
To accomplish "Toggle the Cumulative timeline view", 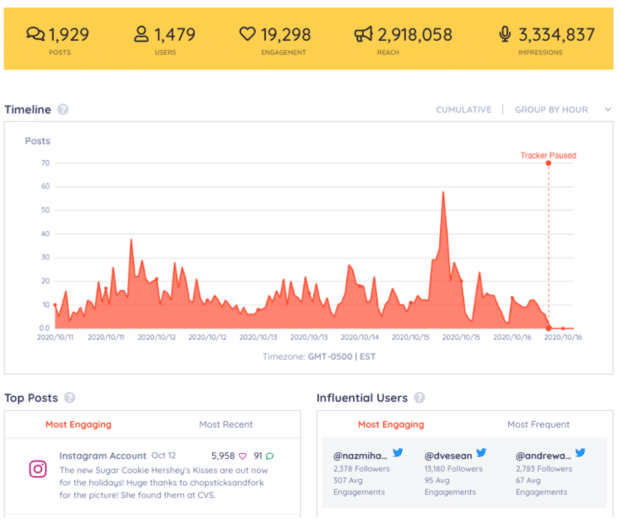I will click(x=463, y=110).
